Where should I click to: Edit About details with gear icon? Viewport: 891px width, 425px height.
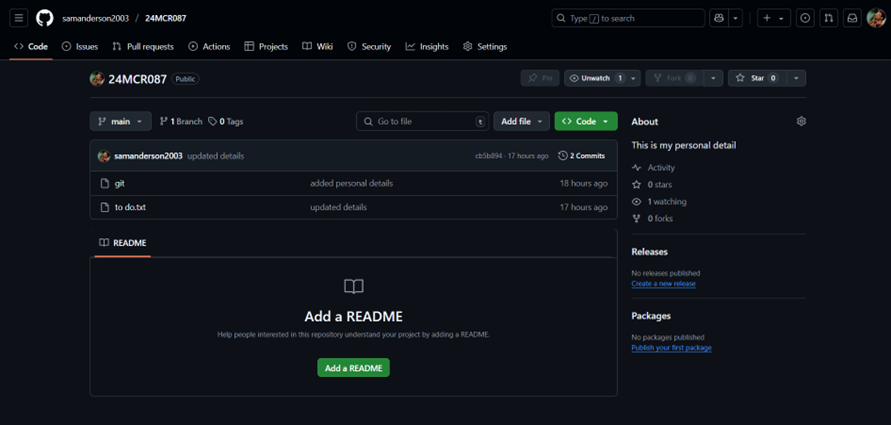[801, 121]
